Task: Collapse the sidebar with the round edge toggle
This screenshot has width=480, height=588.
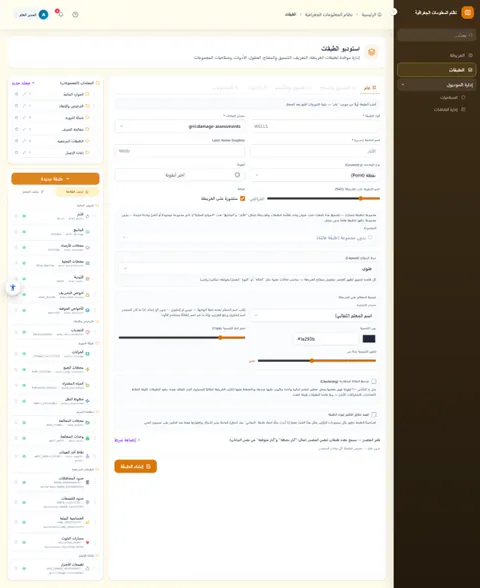Action: [x=394, y=12]
